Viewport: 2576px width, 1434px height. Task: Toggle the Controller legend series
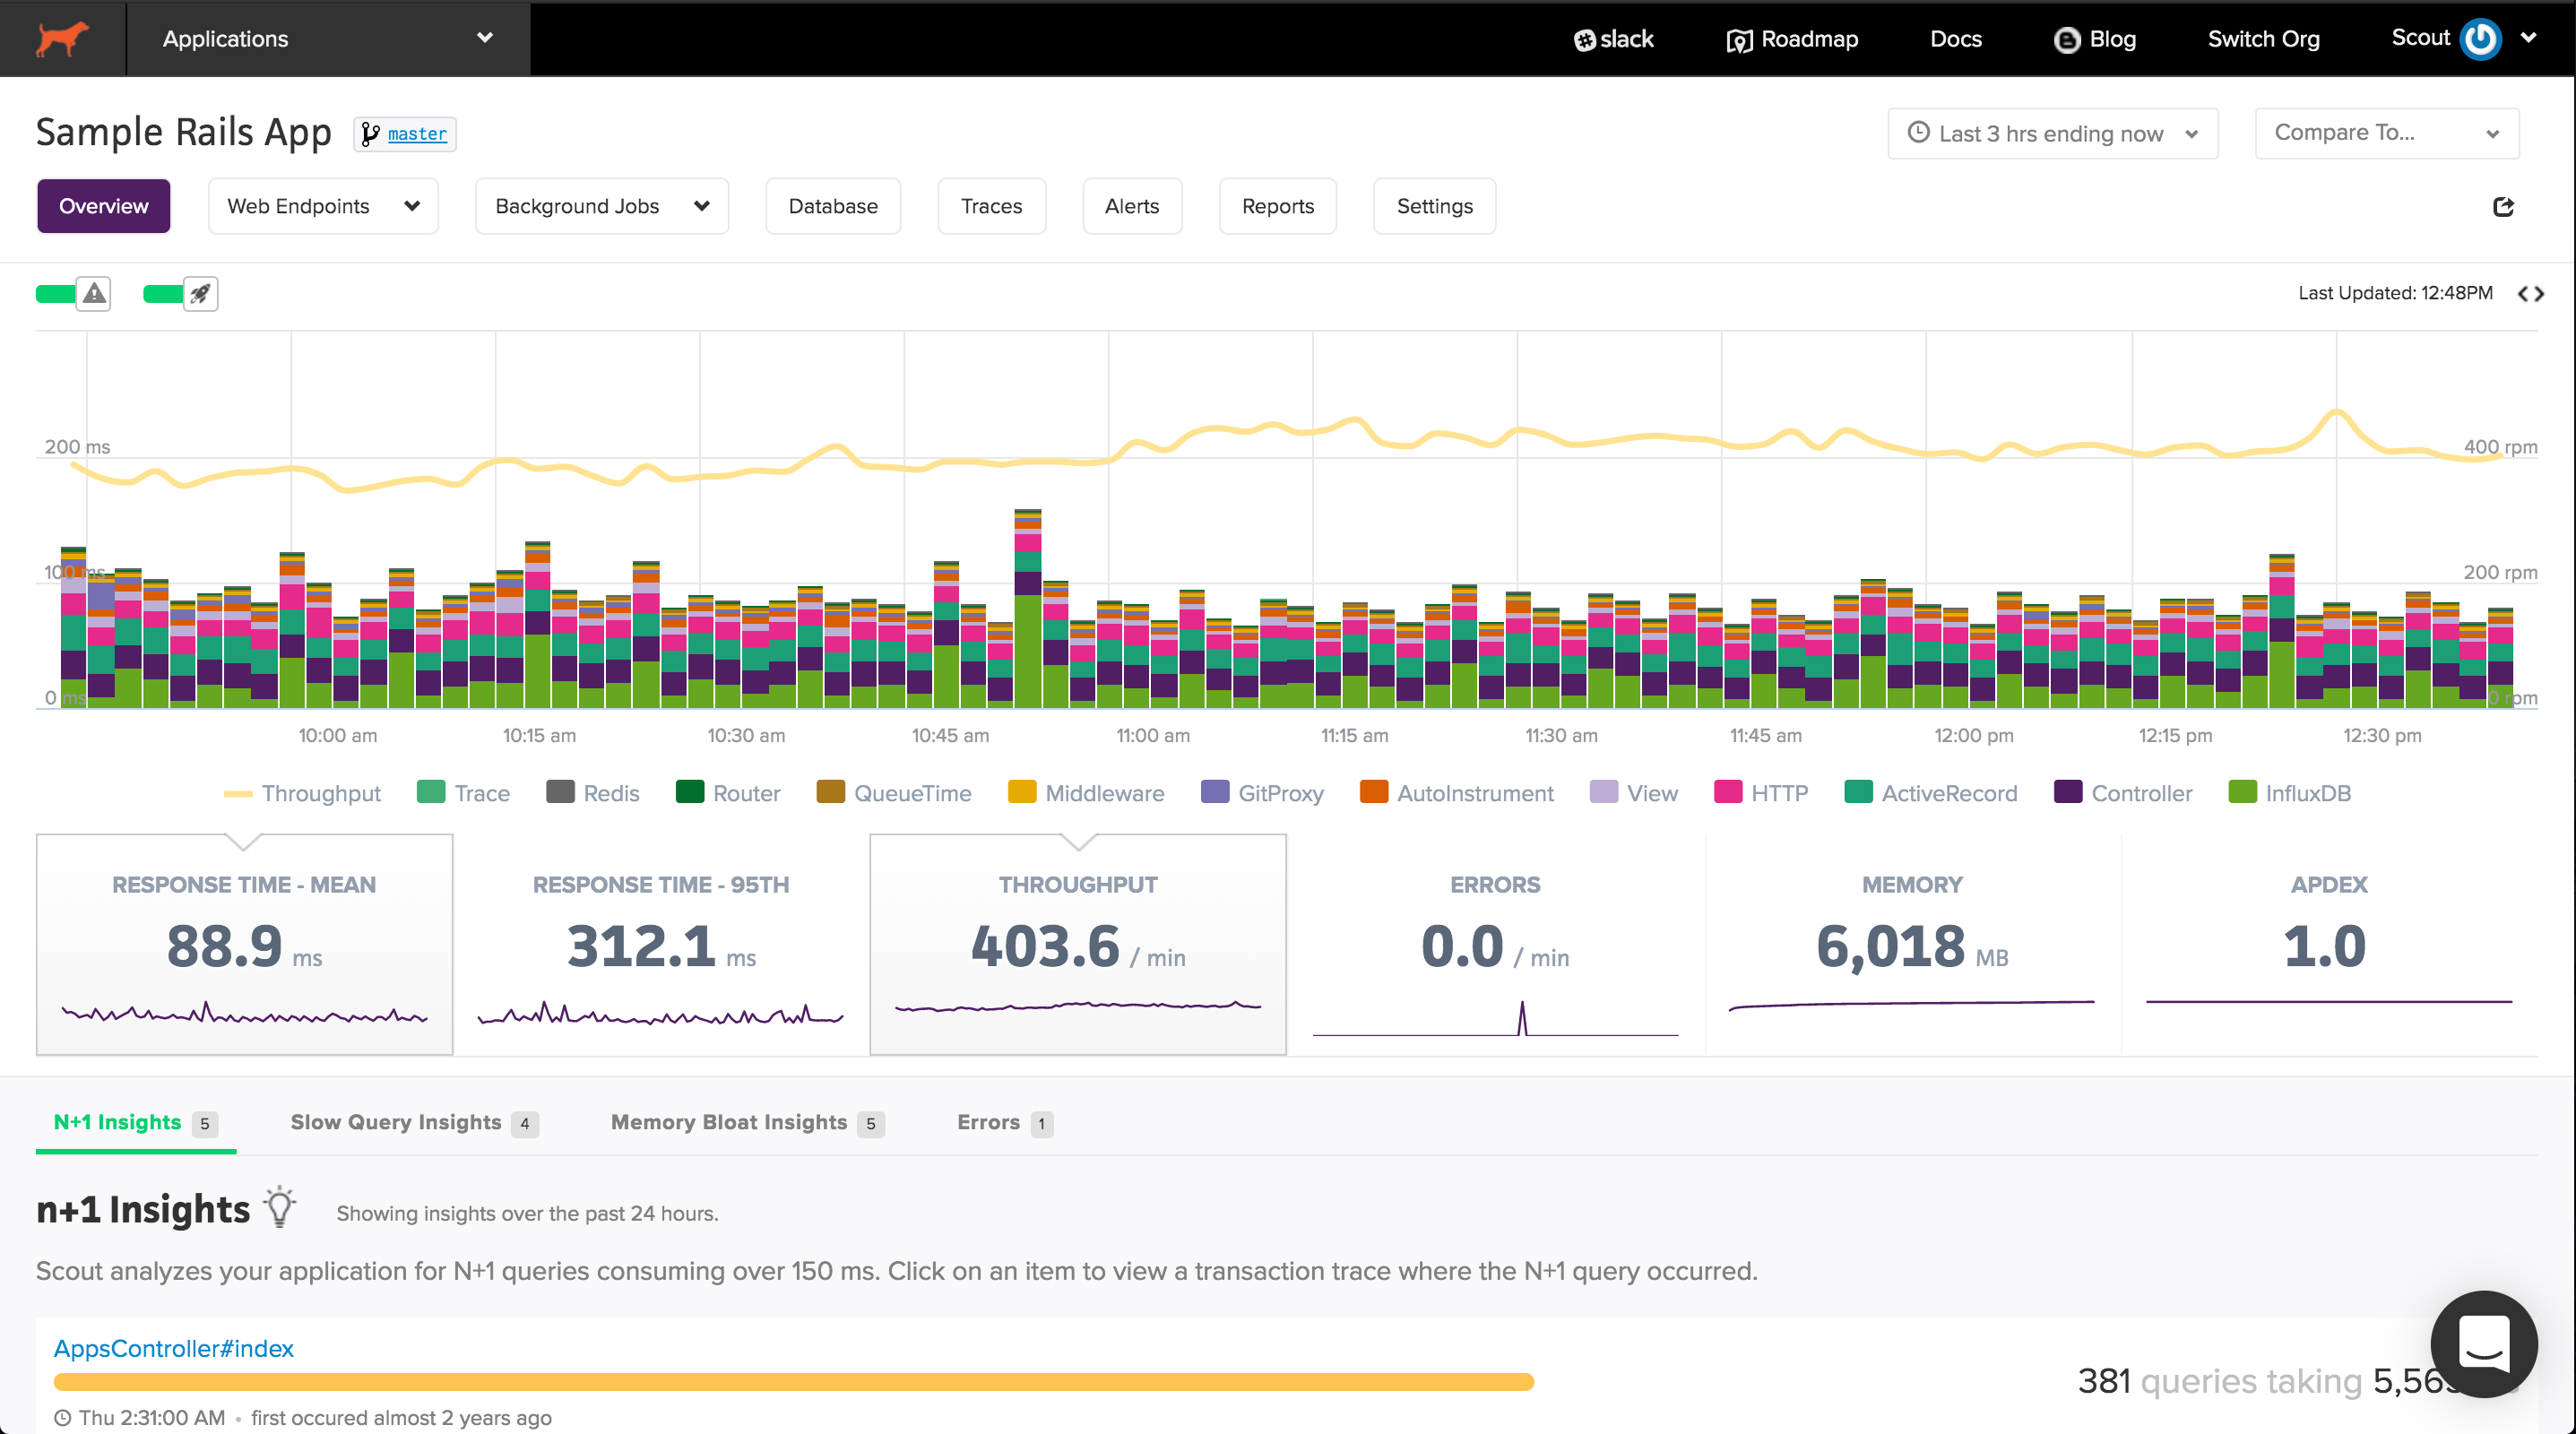click(x=2123, y=793)
